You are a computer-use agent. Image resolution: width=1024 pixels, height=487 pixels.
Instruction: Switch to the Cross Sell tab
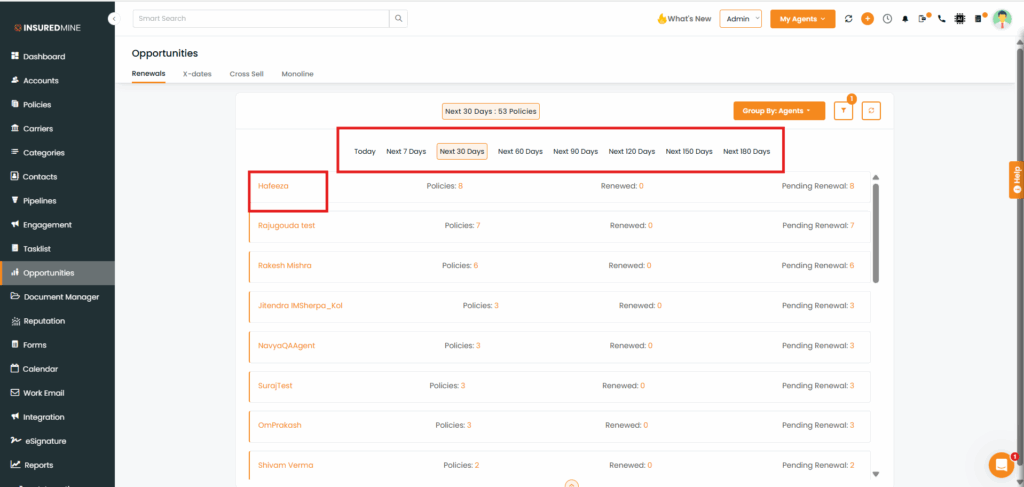point(246,74)
